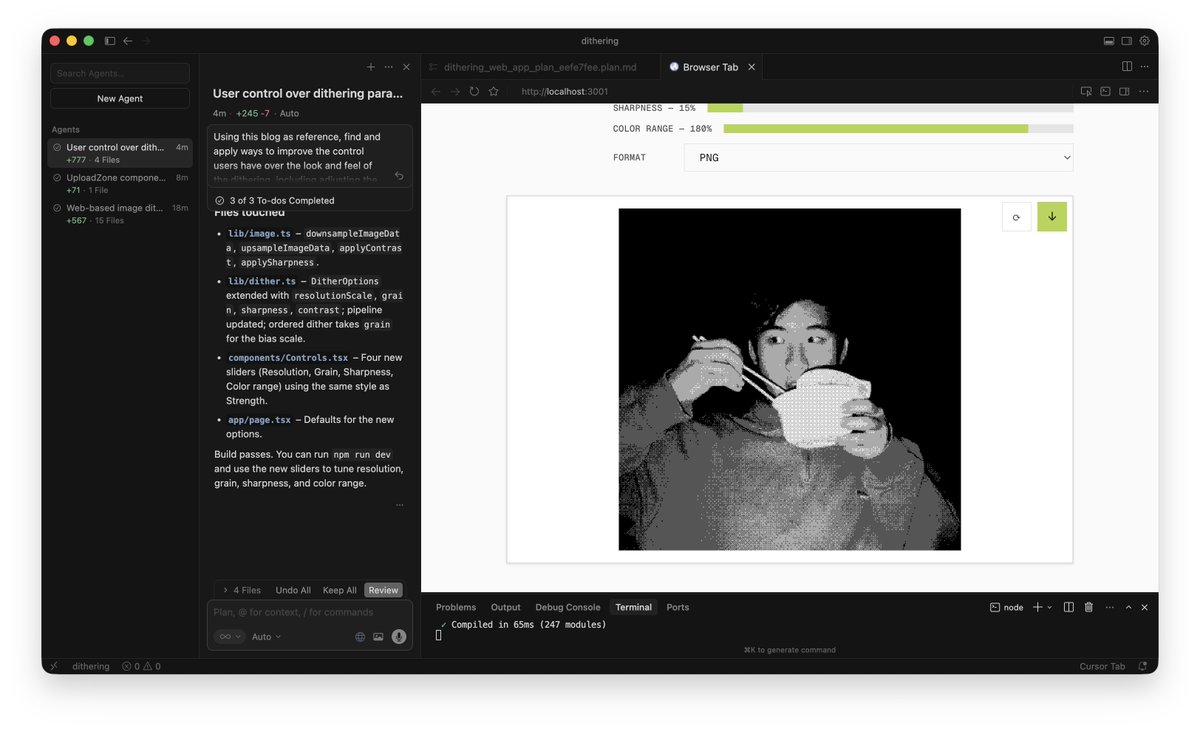Reload the browser page
This screenshot has height=729, width=1200.
pyautogui.click(x=474, y=91)
